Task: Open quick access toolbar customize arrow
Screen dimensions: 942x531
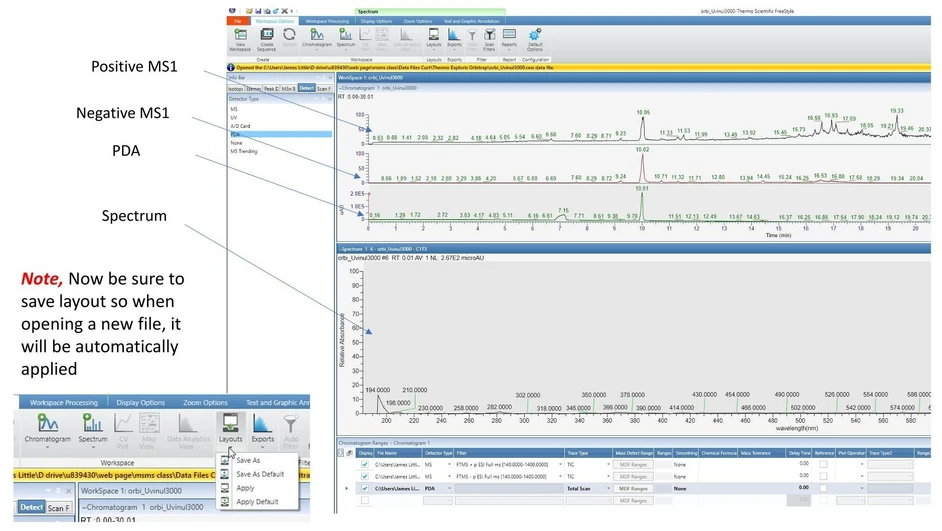Action: coord(293,11)
